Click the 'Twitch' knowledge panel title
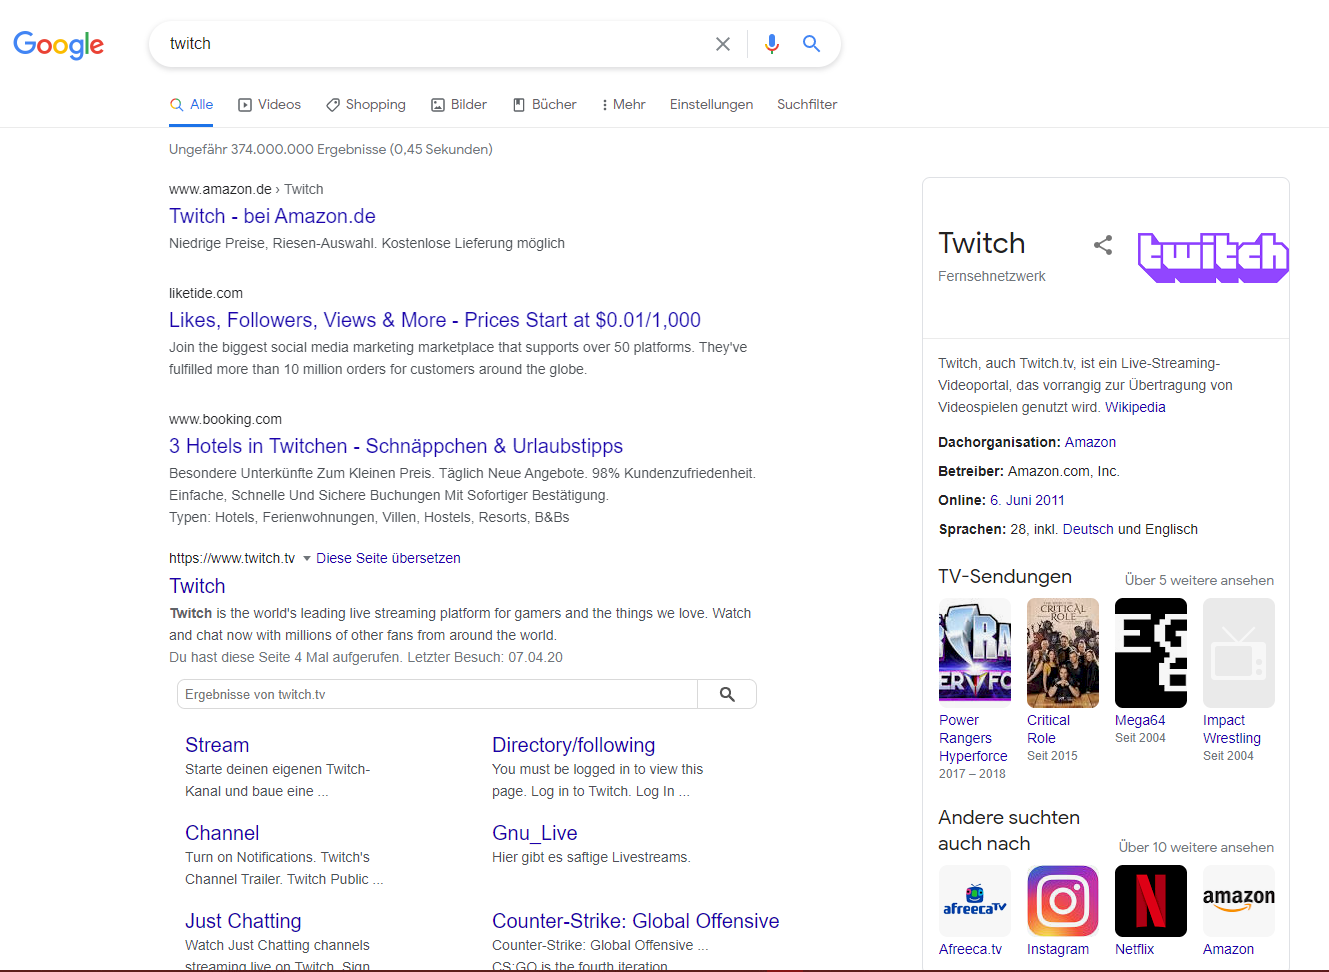Image resolution: width=1329 pixels, height=972 pixels. tap(981, 243)
